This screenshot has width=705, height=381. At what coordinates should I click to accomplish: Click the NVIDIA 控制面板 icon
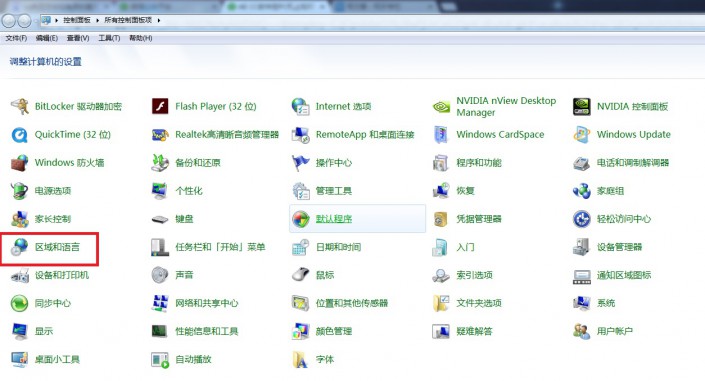[x=582, y=107]
